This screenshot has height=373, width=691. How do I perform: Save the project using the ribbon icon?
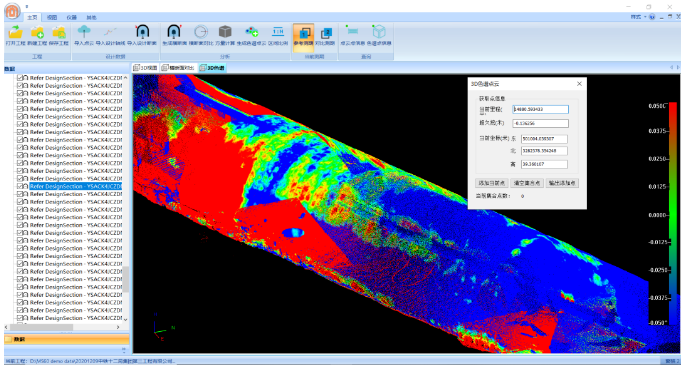point(59,35)
